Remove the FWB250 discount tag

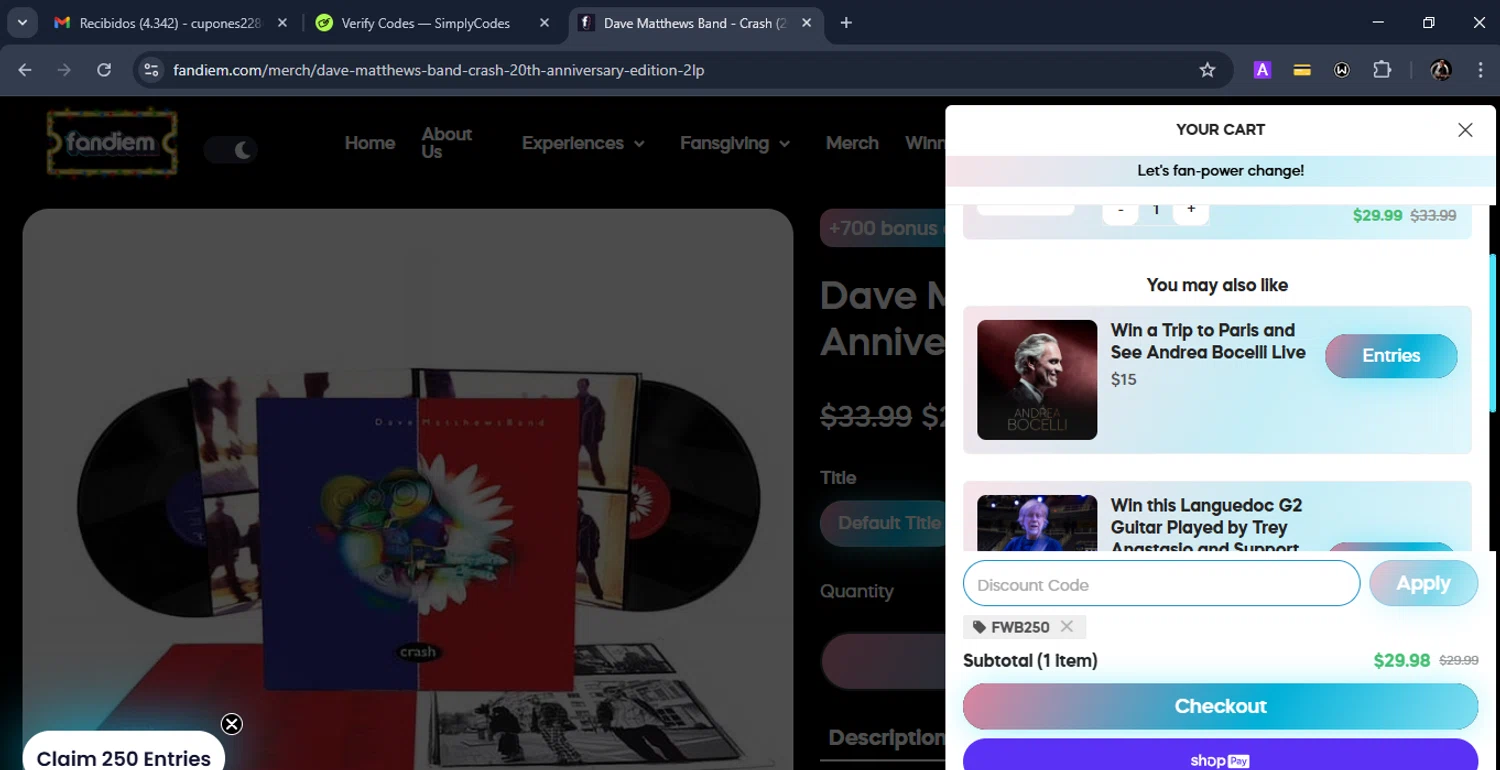pyautogui.click(x=1067, y=626)
